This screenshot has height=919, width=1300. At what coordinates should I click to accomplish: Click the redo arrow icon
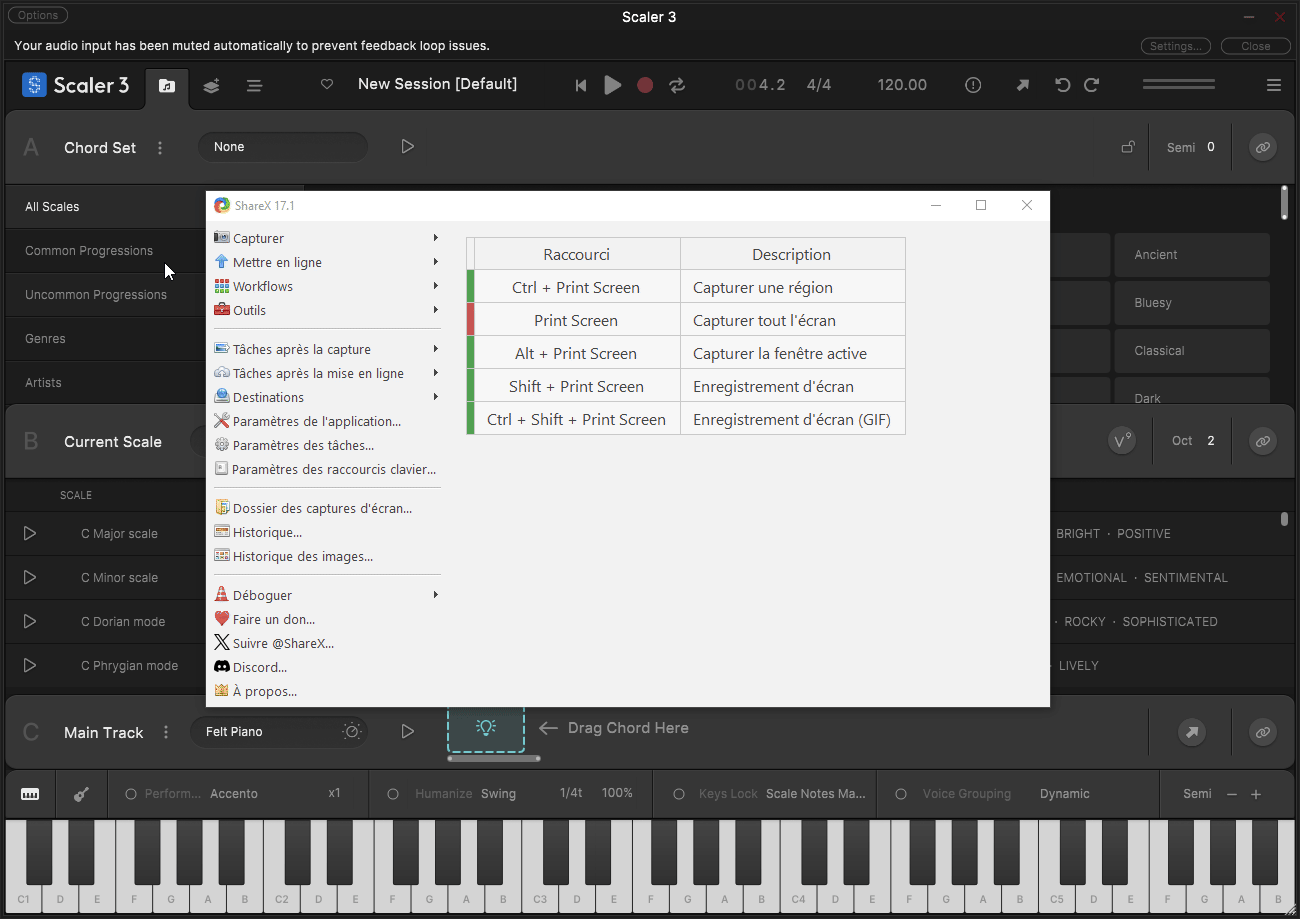pos(1092,85)
